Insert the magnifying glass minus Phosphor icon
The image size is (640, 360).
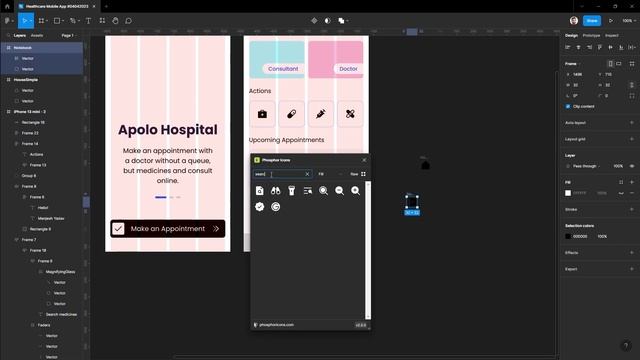click(x=339, y=191)
